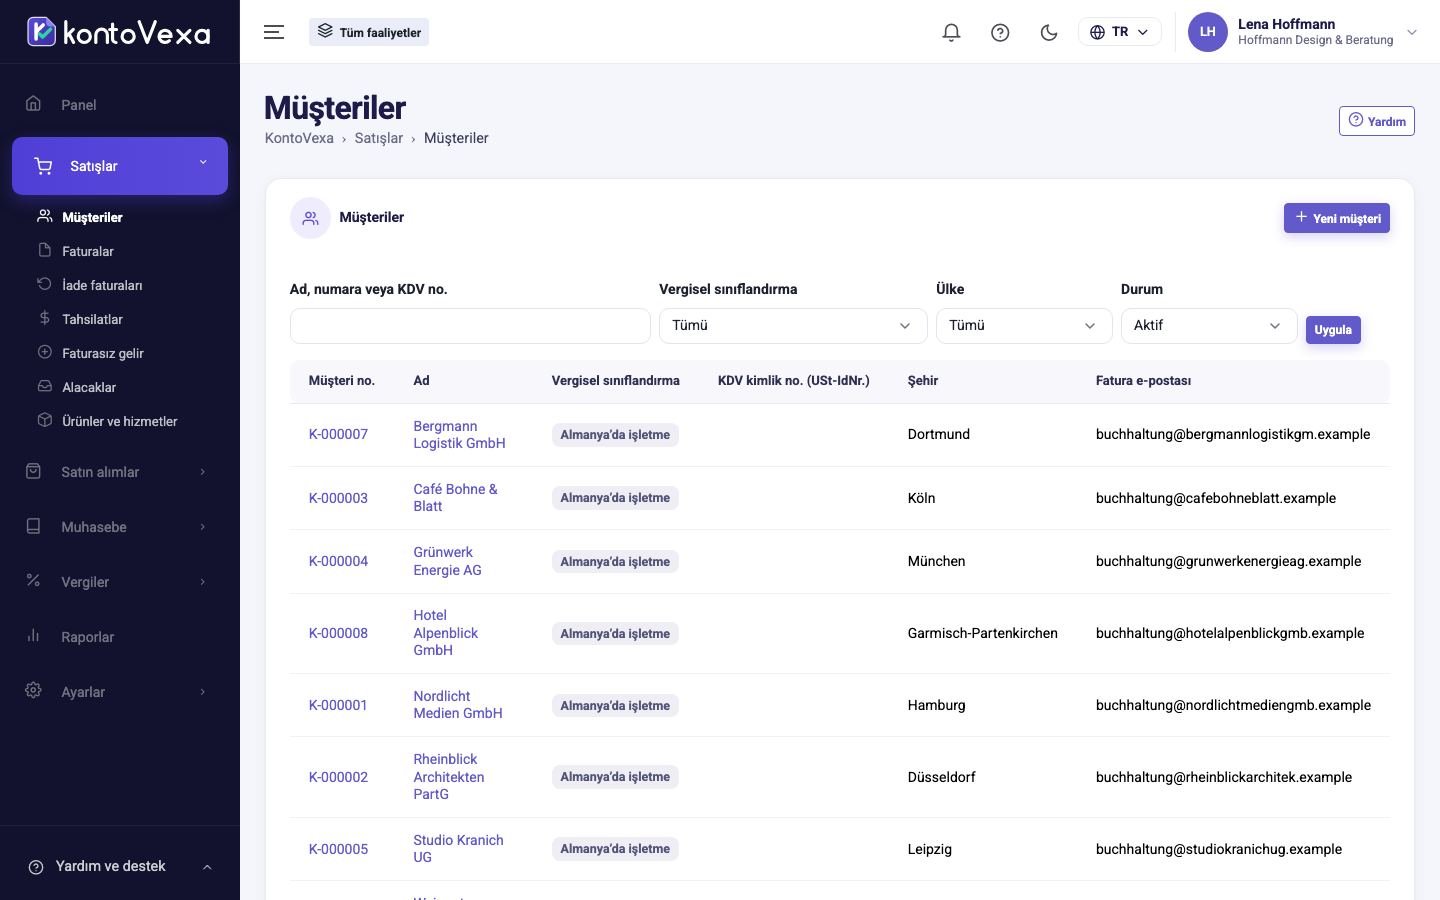Open the TR language dropdown
Image resolution: width=1440 pixels, height=900 pixels.
(x=1119, y=32)
